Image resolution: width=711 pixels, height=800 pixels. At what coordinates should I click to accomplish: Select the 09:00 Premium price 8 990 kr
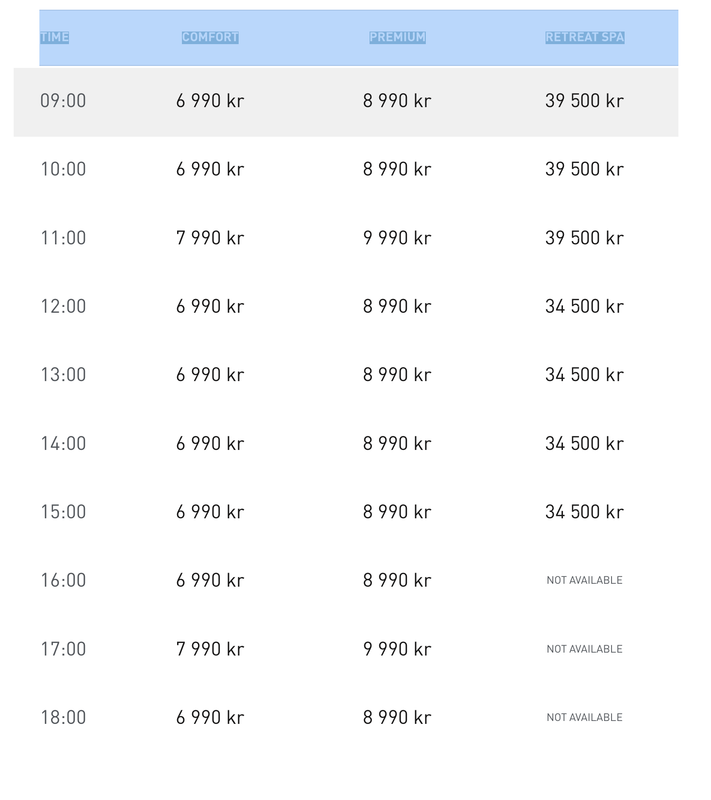point(397,101)
